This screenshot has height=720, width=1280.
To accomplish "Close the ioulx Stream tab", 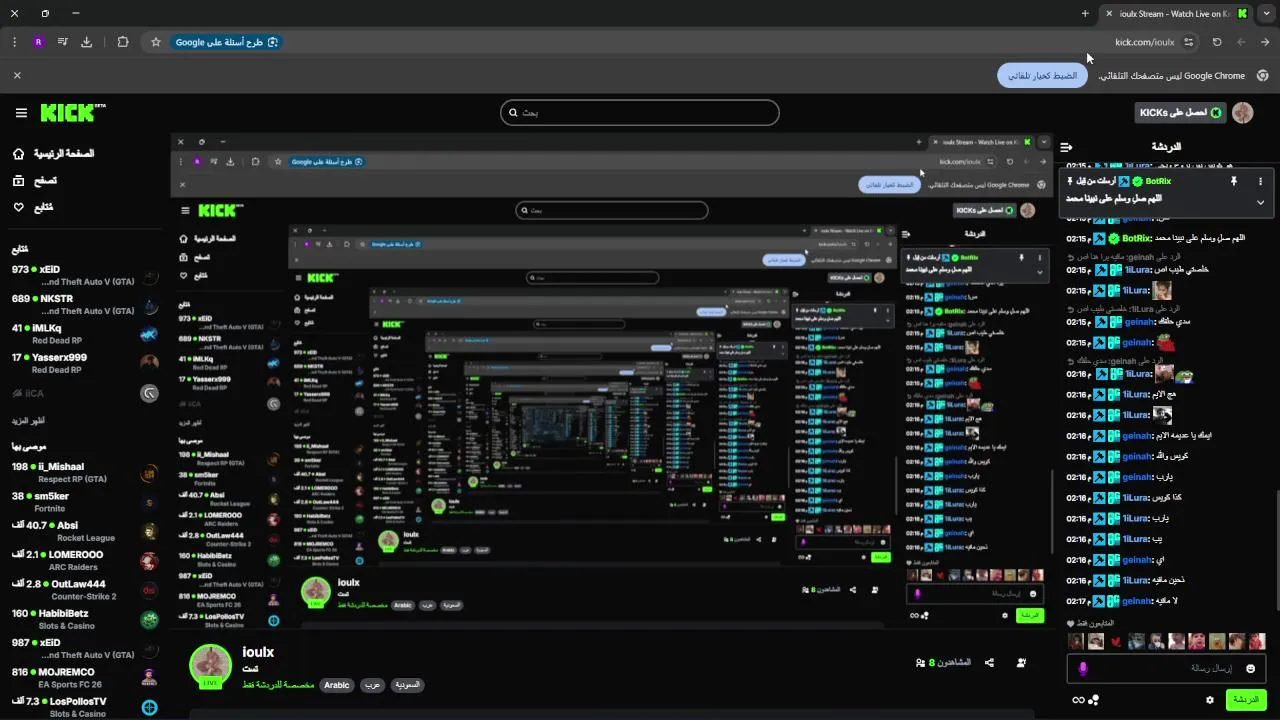I will click(x=1108, y=13).
